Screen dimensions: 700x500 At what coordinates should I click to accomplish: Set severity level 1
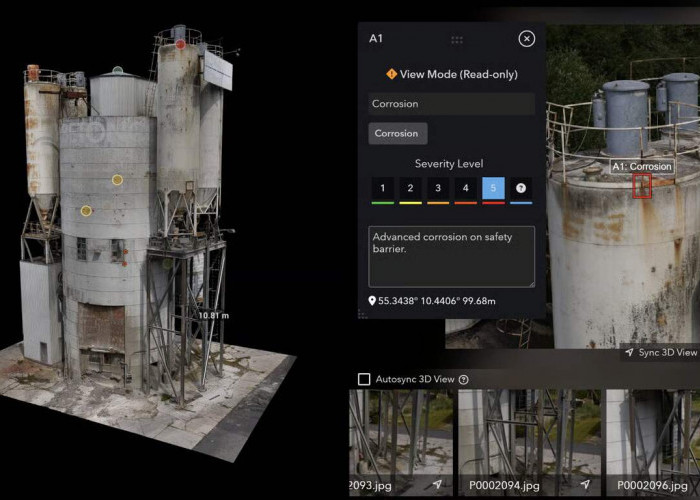(383, 189)
